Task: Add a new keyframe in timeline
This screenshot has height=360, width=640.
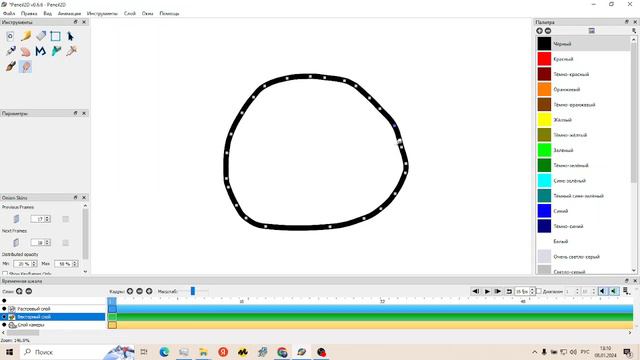Action: pos(130,291)
